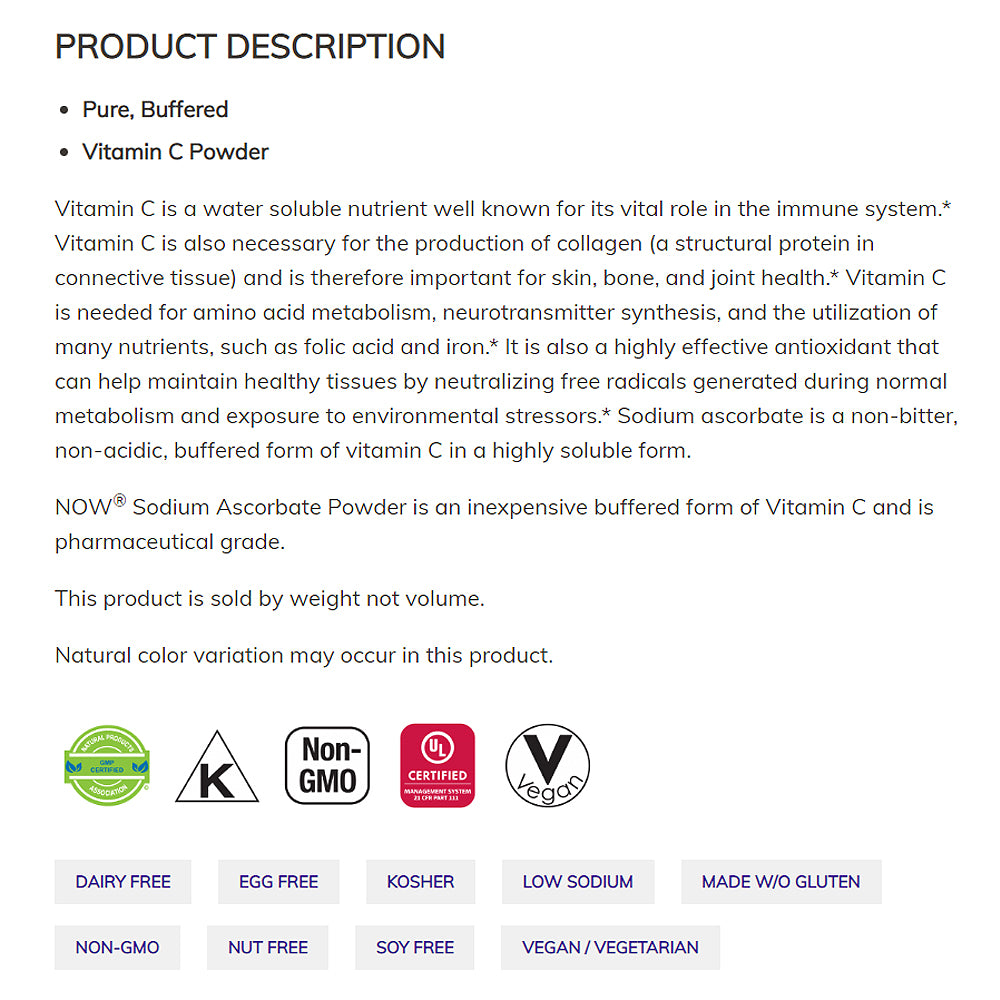Click the VEGAN / VEGETARIAN tag
Screen dimensions: 1000x1000
coord(610,947)
